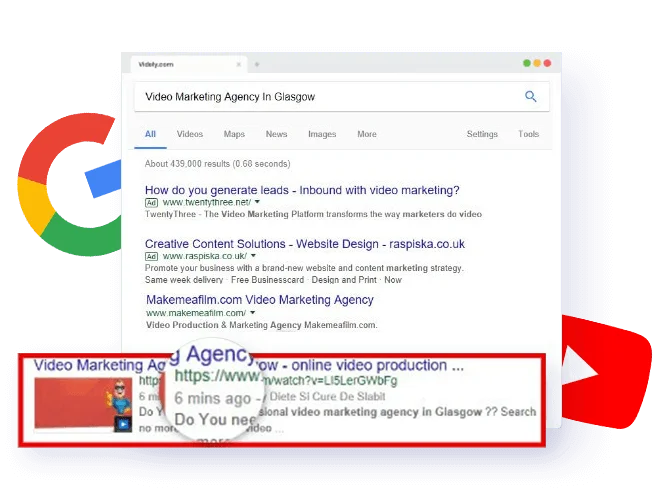This screenshot has width=653, height=488.
Task: Click the yellow window dot
Action: coord(537,63)
